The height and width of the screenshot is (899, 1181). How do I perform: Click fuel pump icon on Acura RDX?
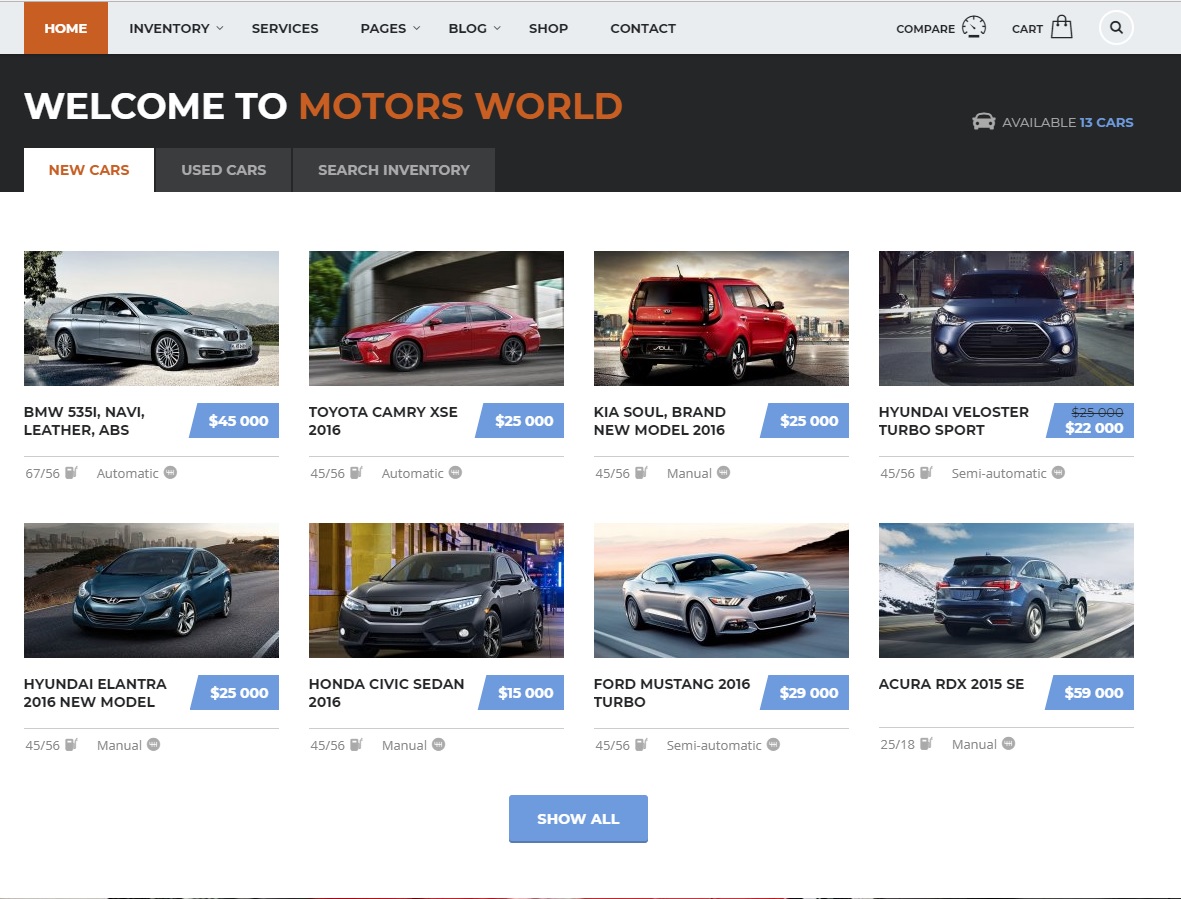pos(926,744)
